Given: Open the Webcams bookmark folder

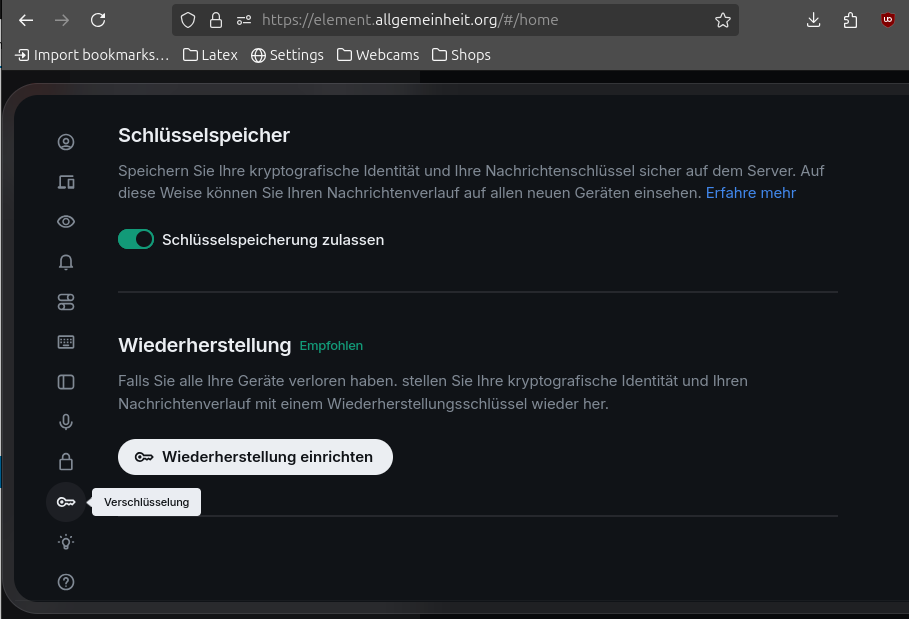Looking at the screenshot, I should pos(378,55).
